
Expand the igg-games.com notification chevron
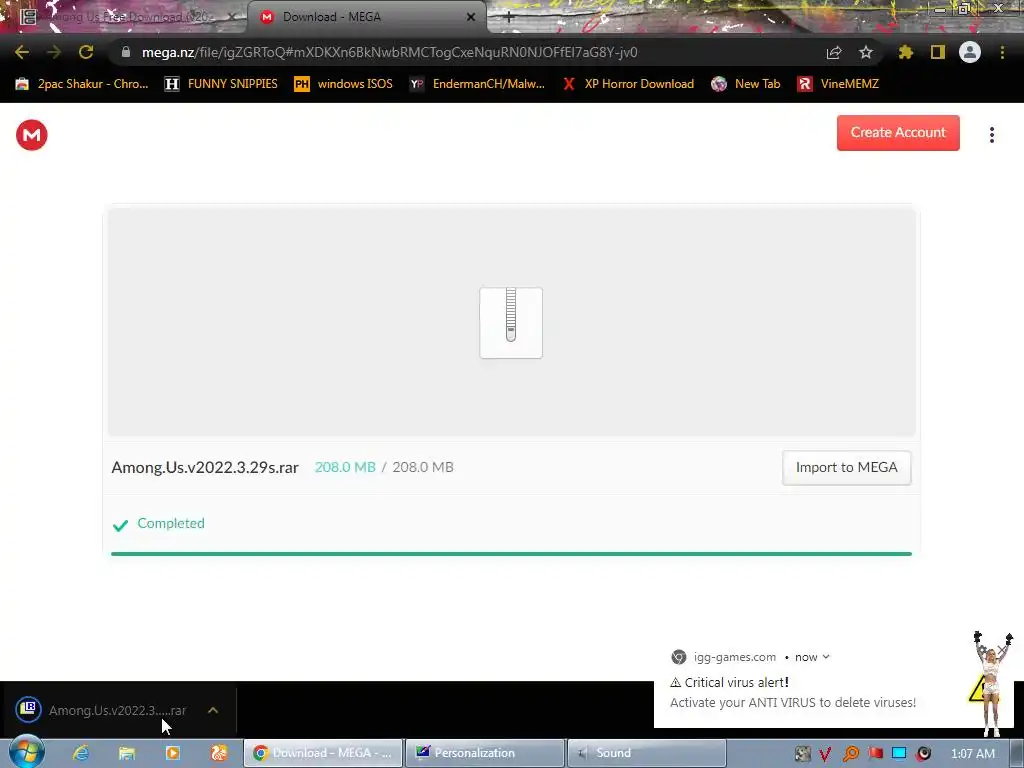[826, 657]
